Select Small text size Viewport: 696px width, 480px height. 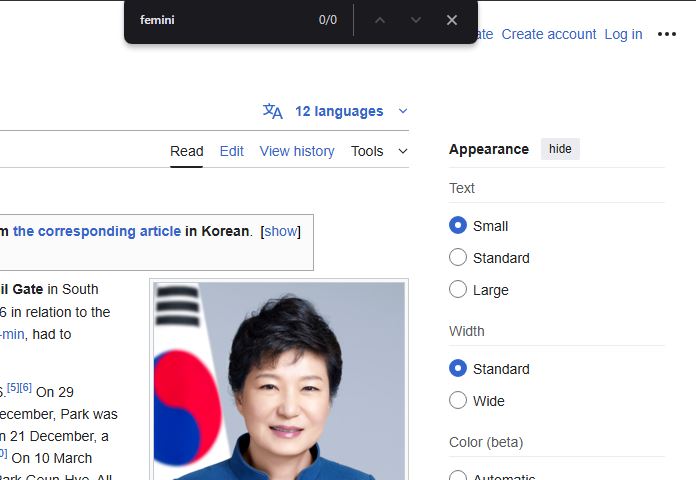[x=458, y=225]
